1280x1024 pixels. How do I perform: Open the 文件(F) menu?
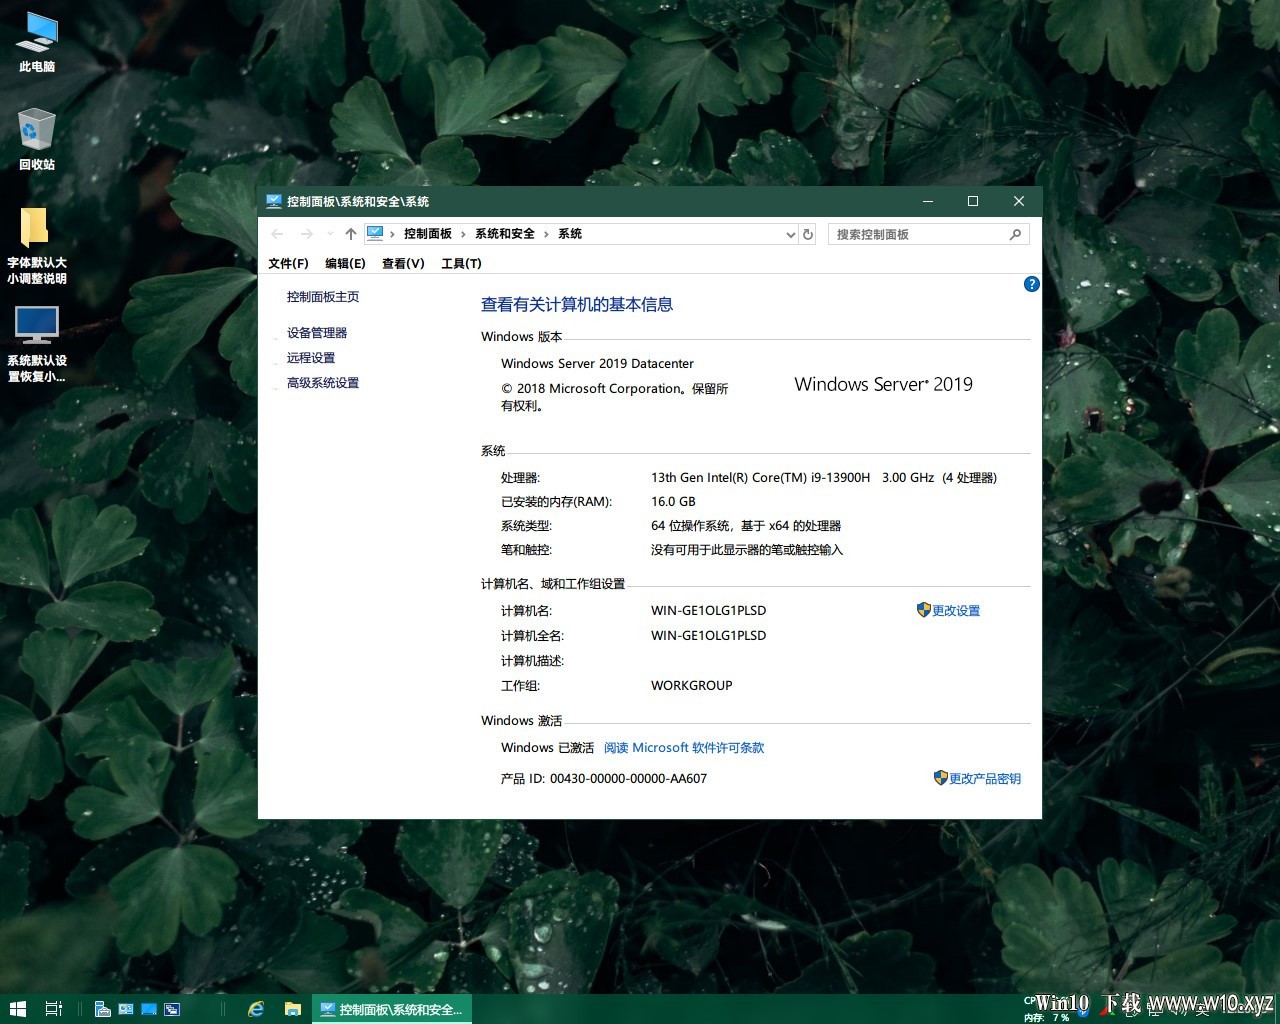pos(288,263)
